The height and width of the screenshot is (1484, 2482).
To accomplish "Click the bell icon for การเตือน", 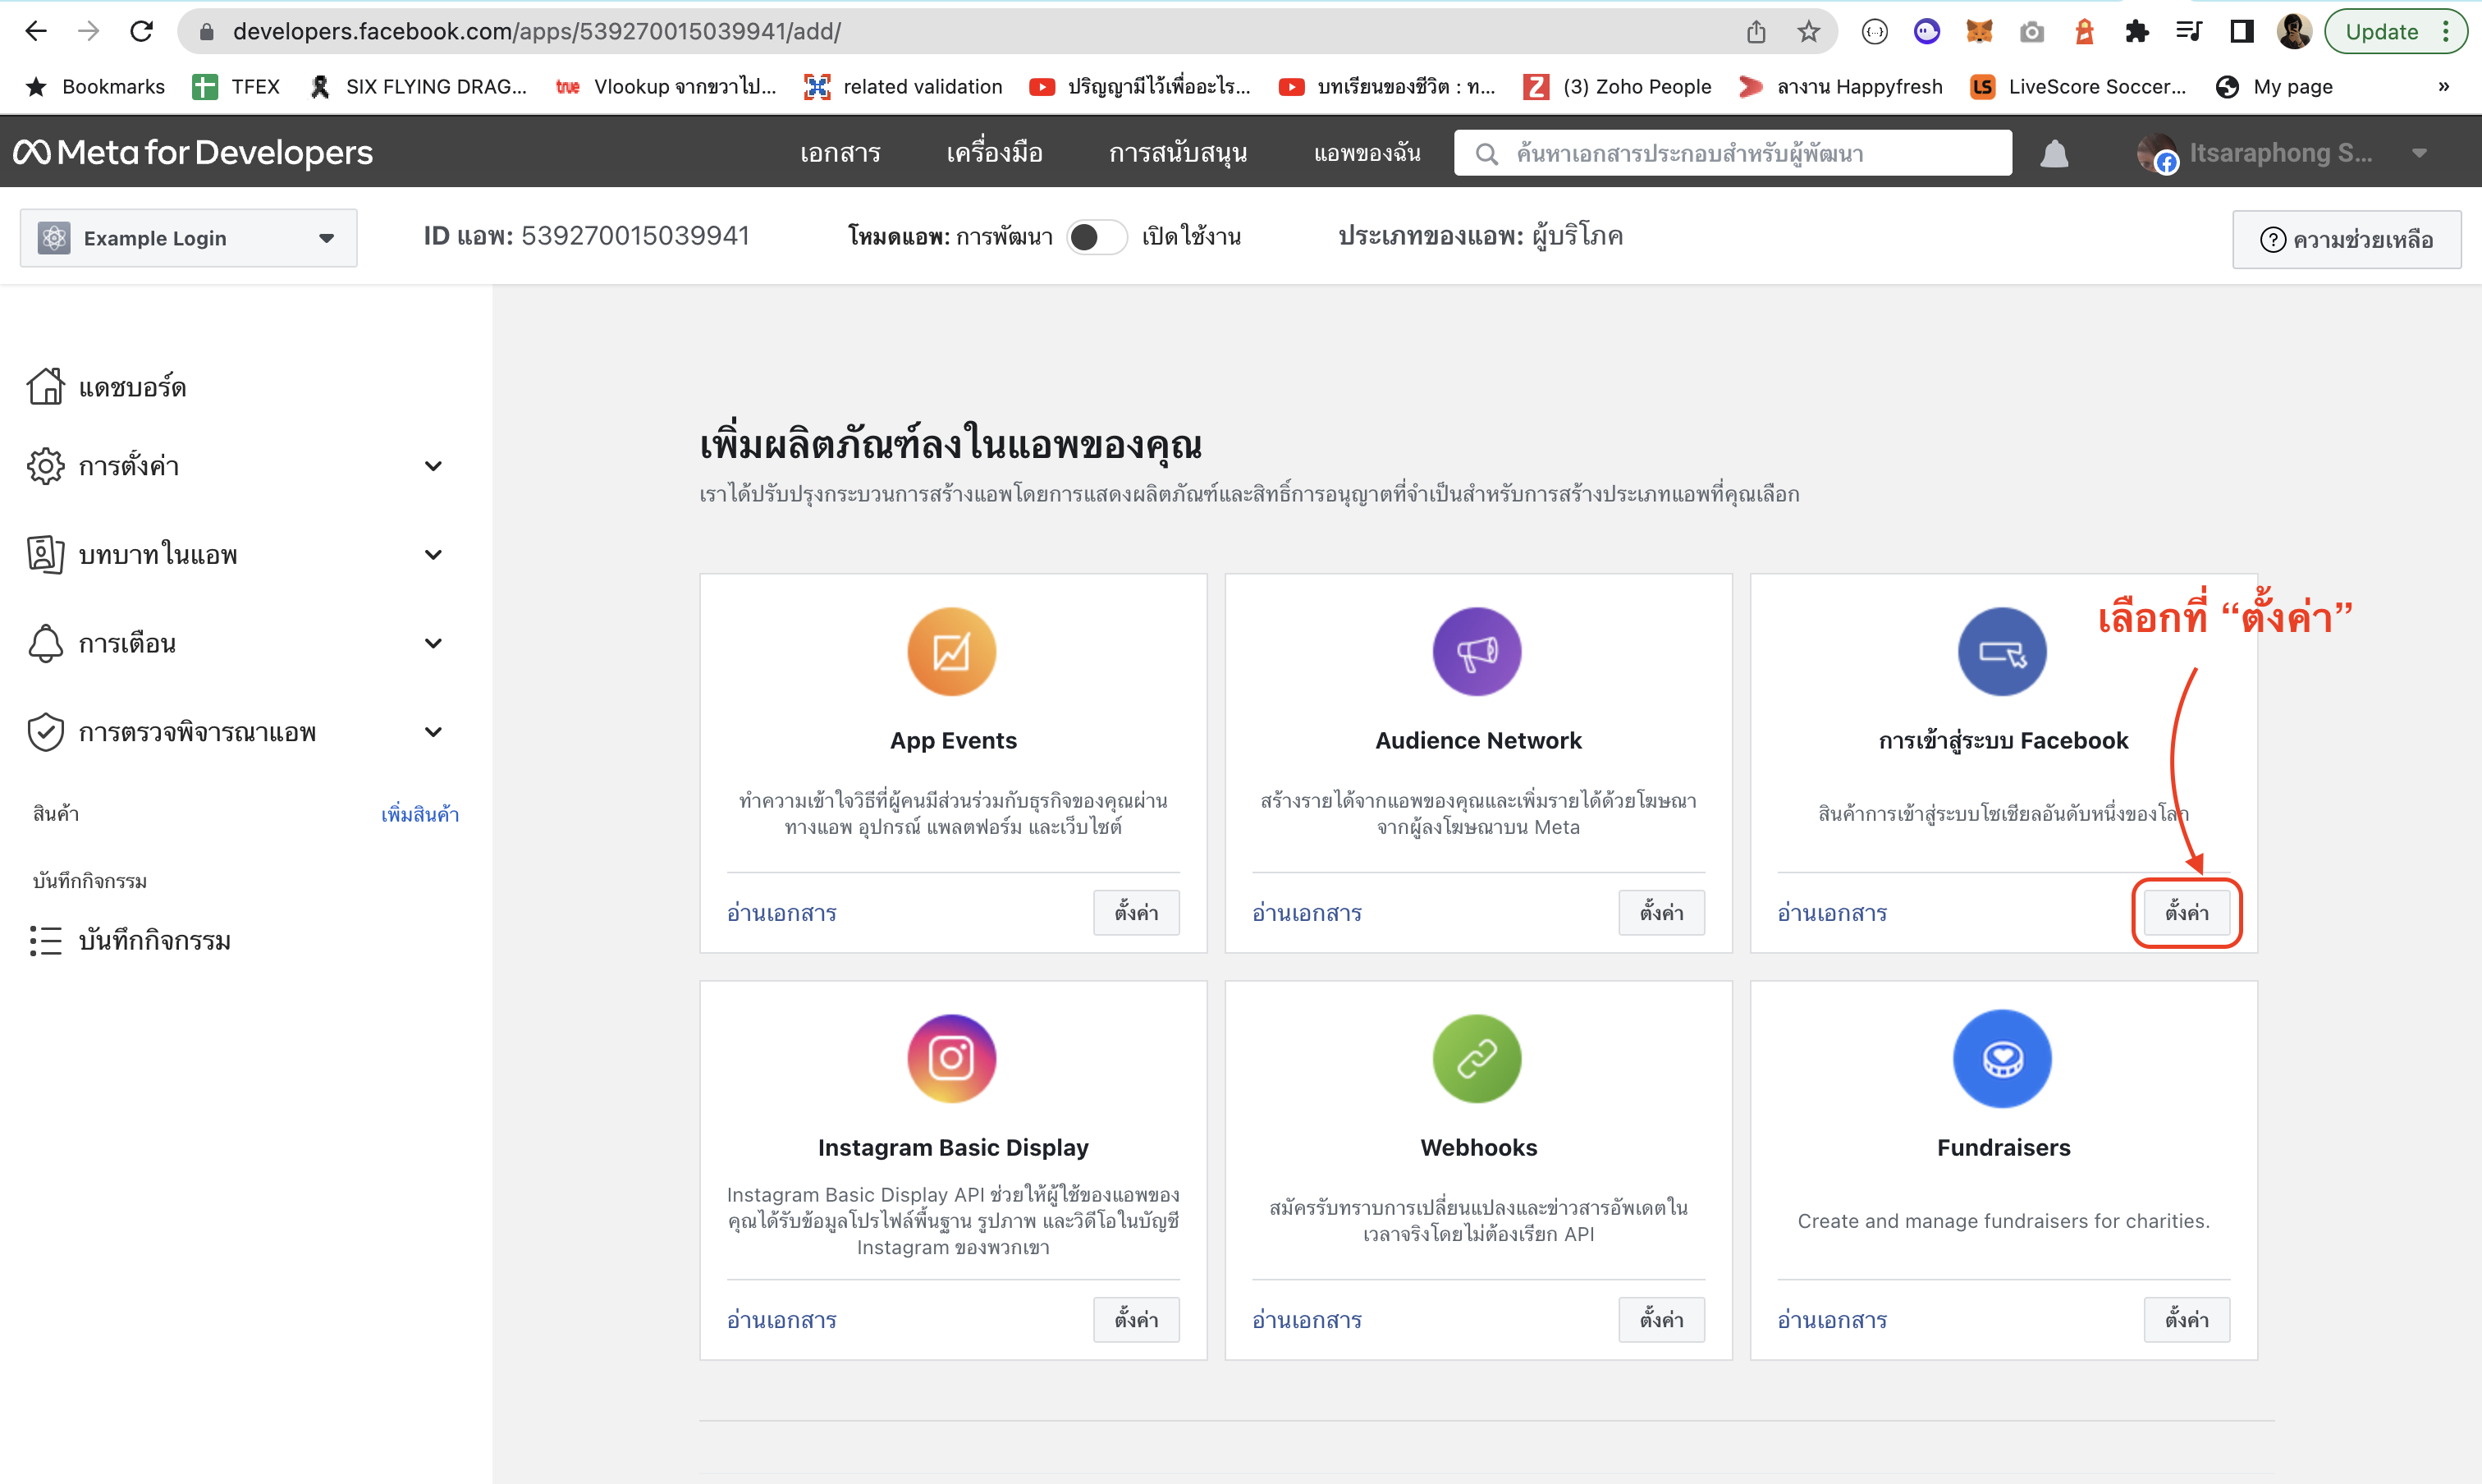I will pos(46,643).
